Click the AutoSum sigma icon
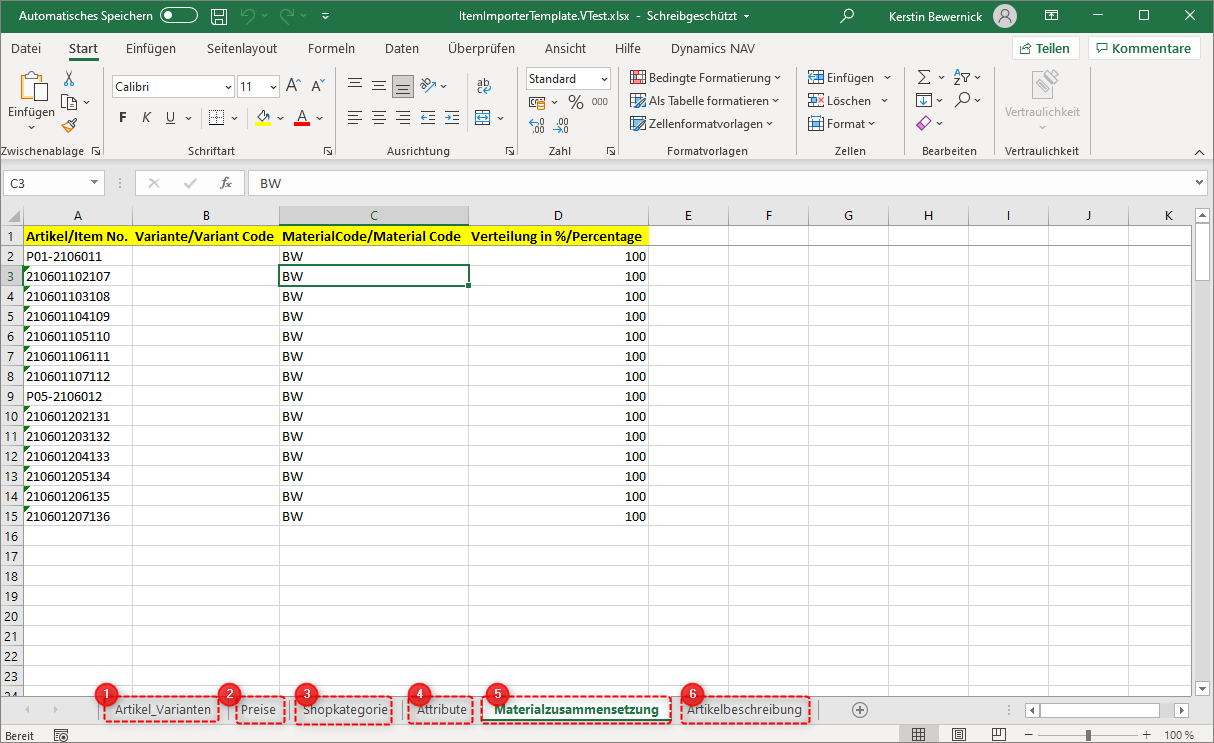This screenshot has height=743, width=1214. 924,77
